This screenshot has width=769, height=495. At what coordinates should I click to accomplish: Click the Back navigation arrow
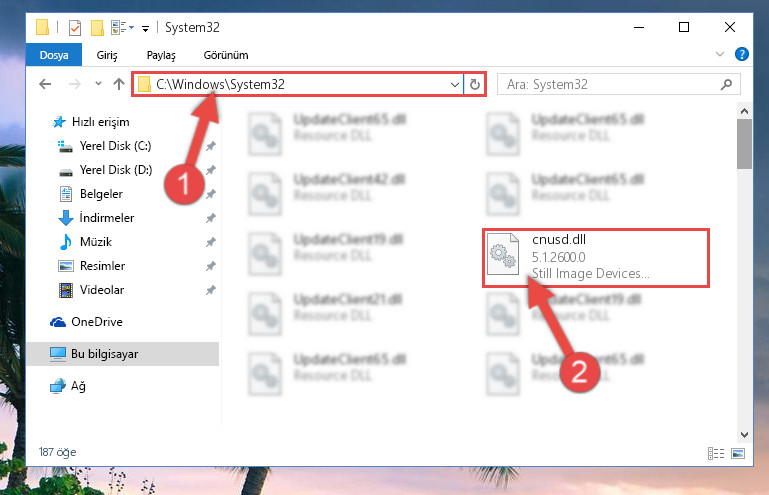pyautogui.click(x=45, y=84)
